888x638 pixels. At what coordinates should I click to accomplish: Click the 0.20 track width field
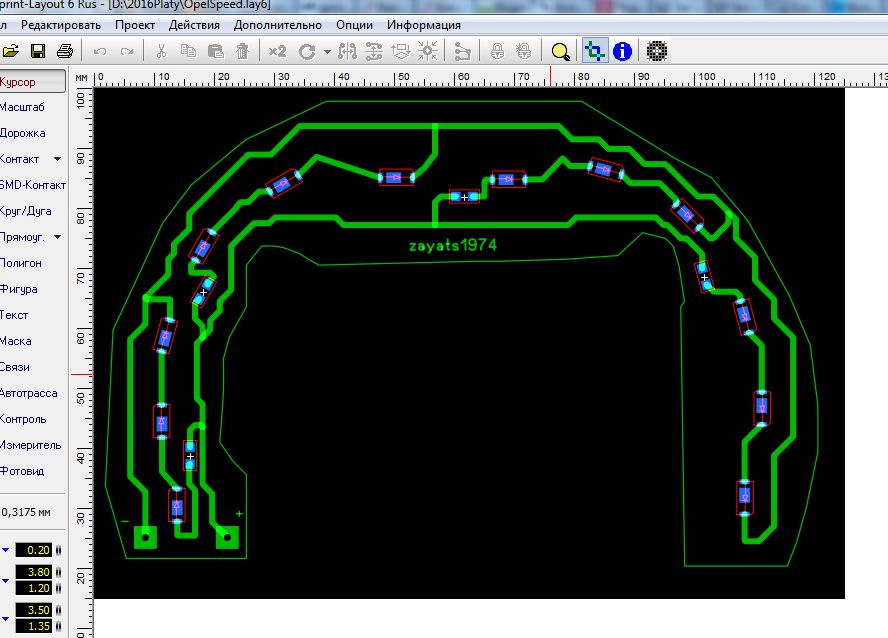tap(33, 550)
